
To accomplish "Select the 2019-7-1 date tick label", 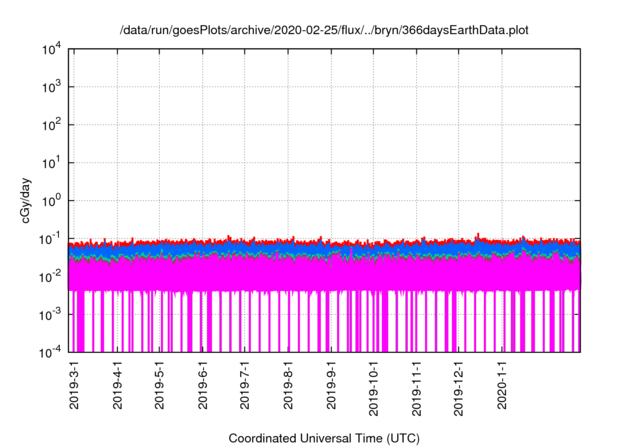I will click(246, 388).
